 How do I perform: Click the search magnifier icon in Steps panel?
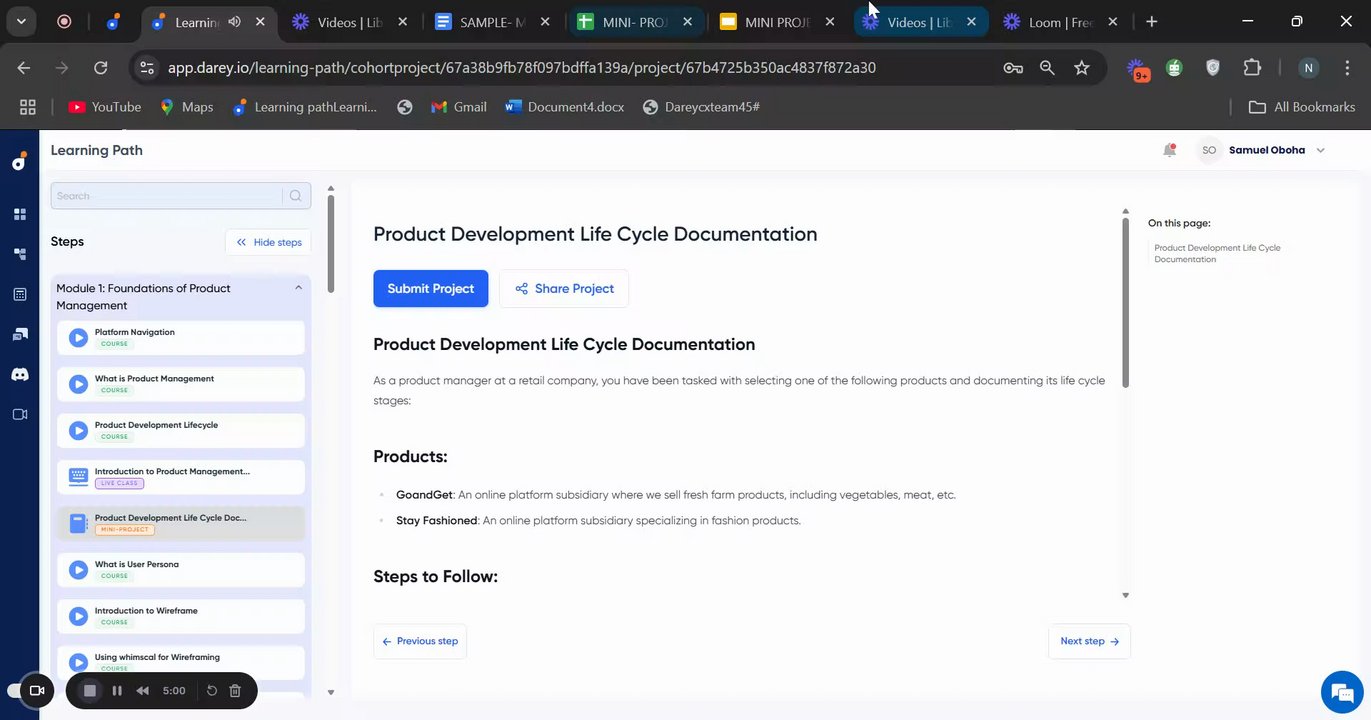tap(295, 196)
